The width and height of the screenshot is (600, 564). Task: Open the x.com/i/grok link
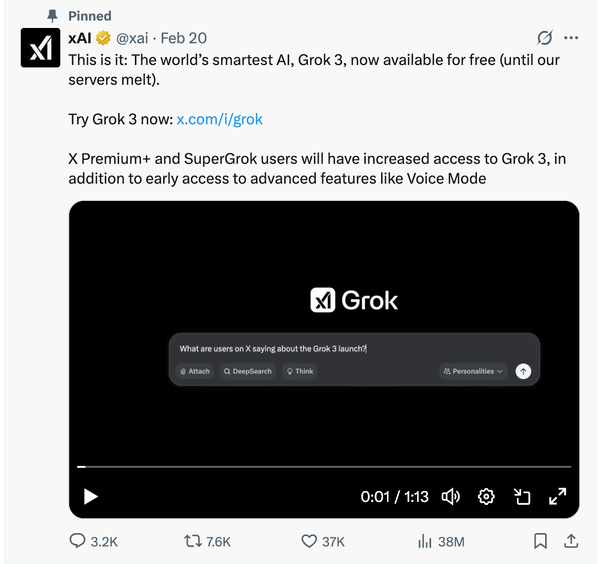tap(219, 119)
